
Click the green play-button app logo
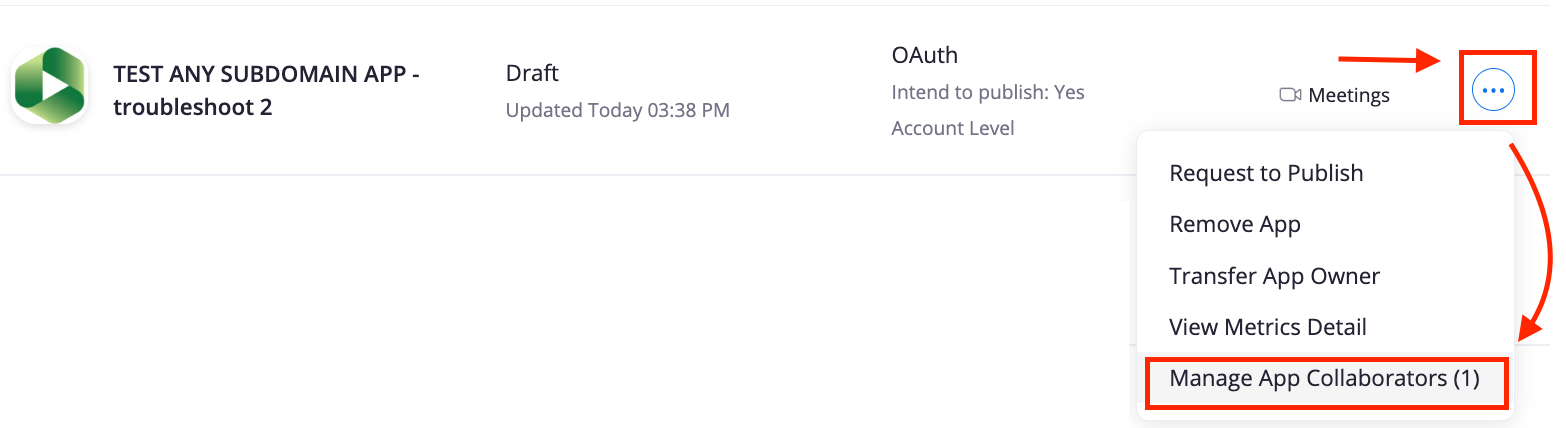point(48,85)
